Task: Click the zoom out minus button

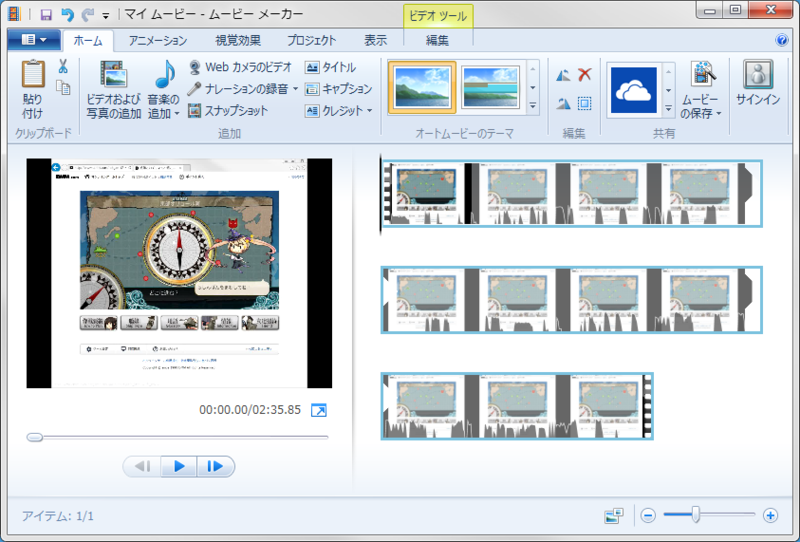Action: tap(648, 516)
